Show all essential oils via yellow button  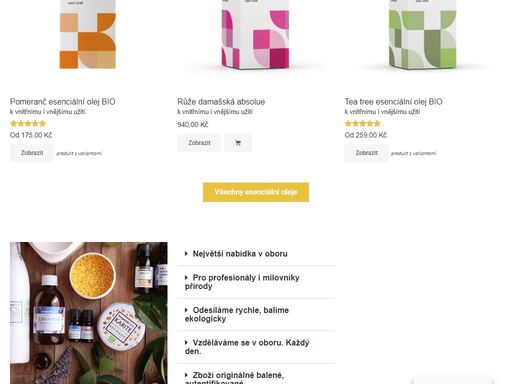click(x=256, y=192)
